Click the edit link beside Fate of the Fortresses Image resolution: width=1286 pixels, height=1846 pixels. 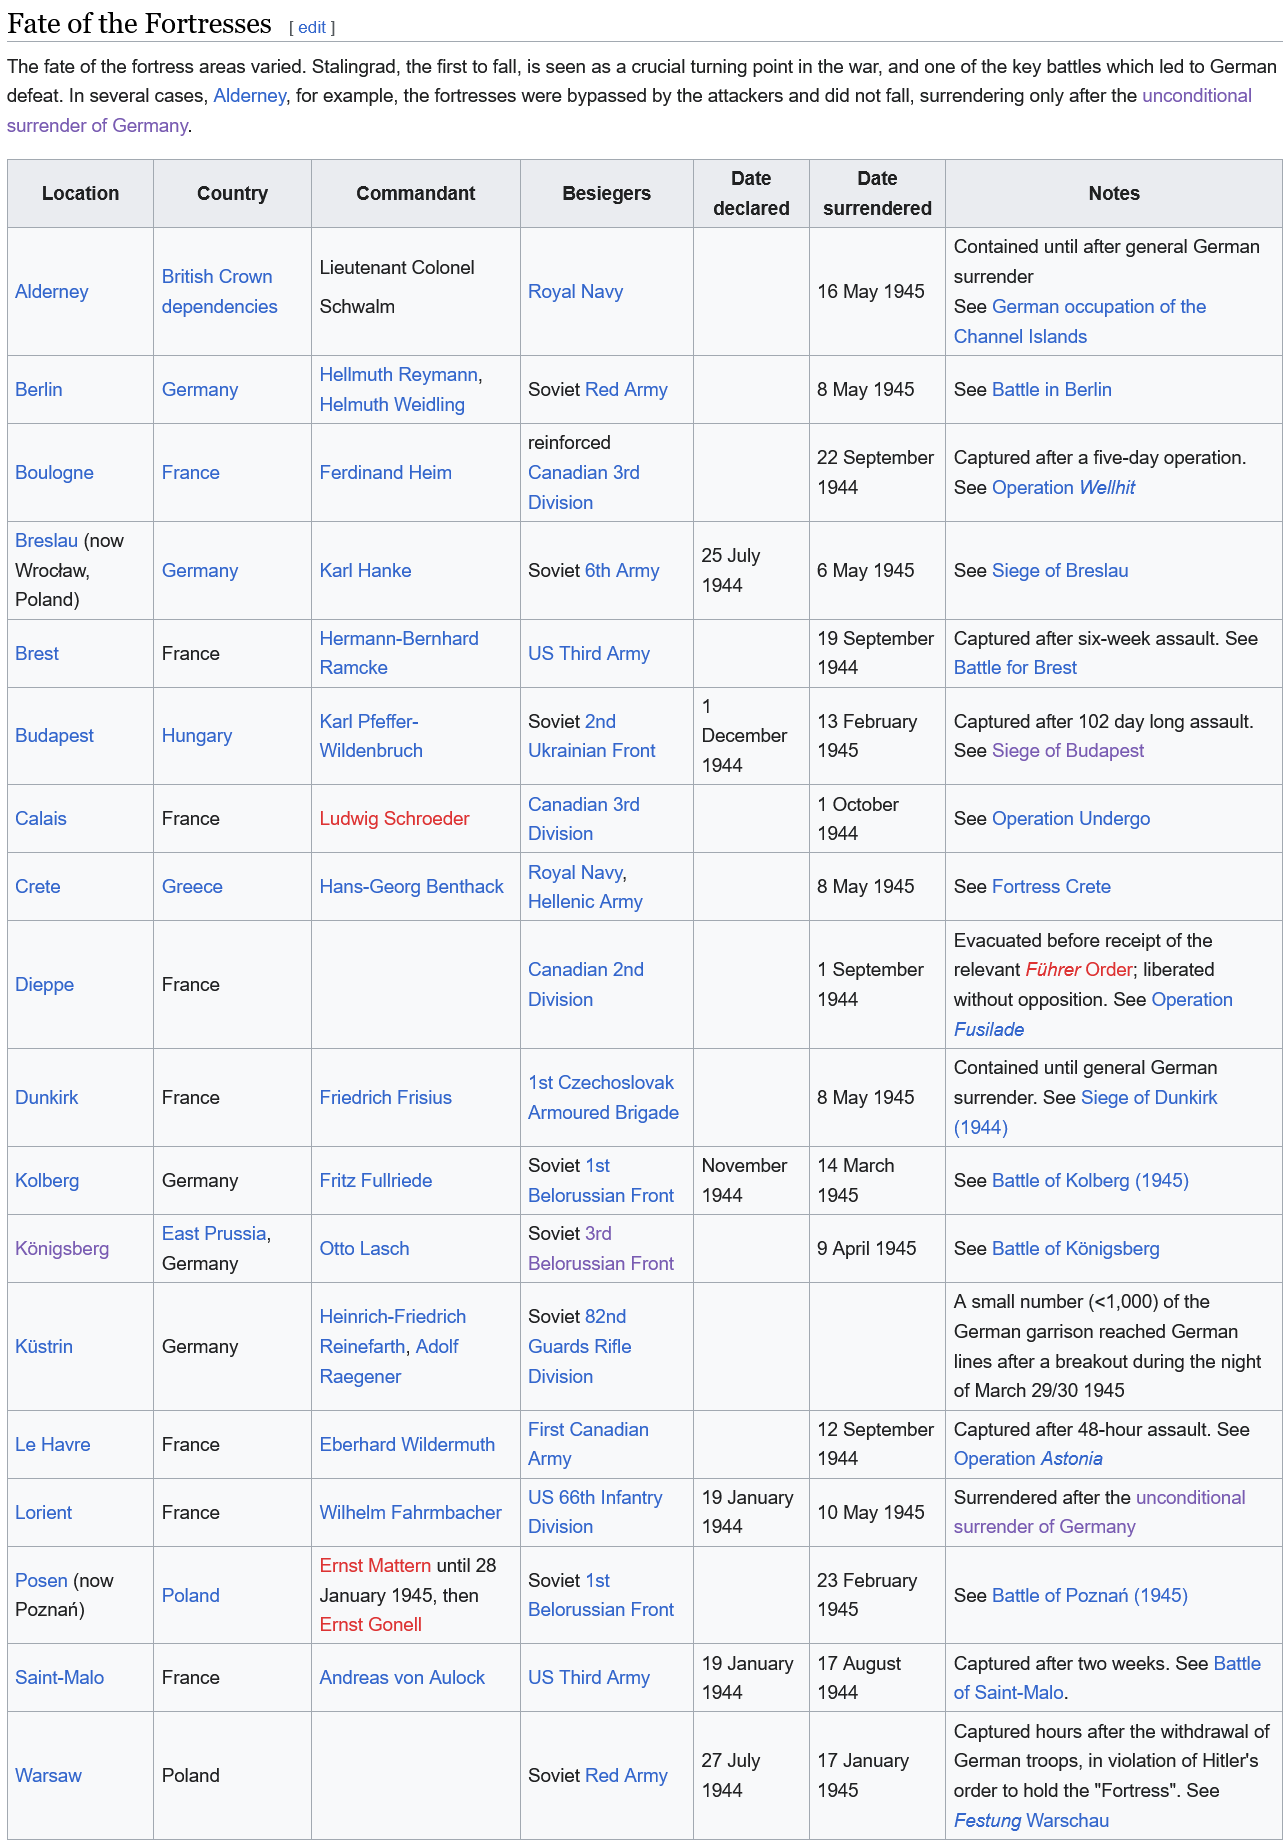click(312, 27)
